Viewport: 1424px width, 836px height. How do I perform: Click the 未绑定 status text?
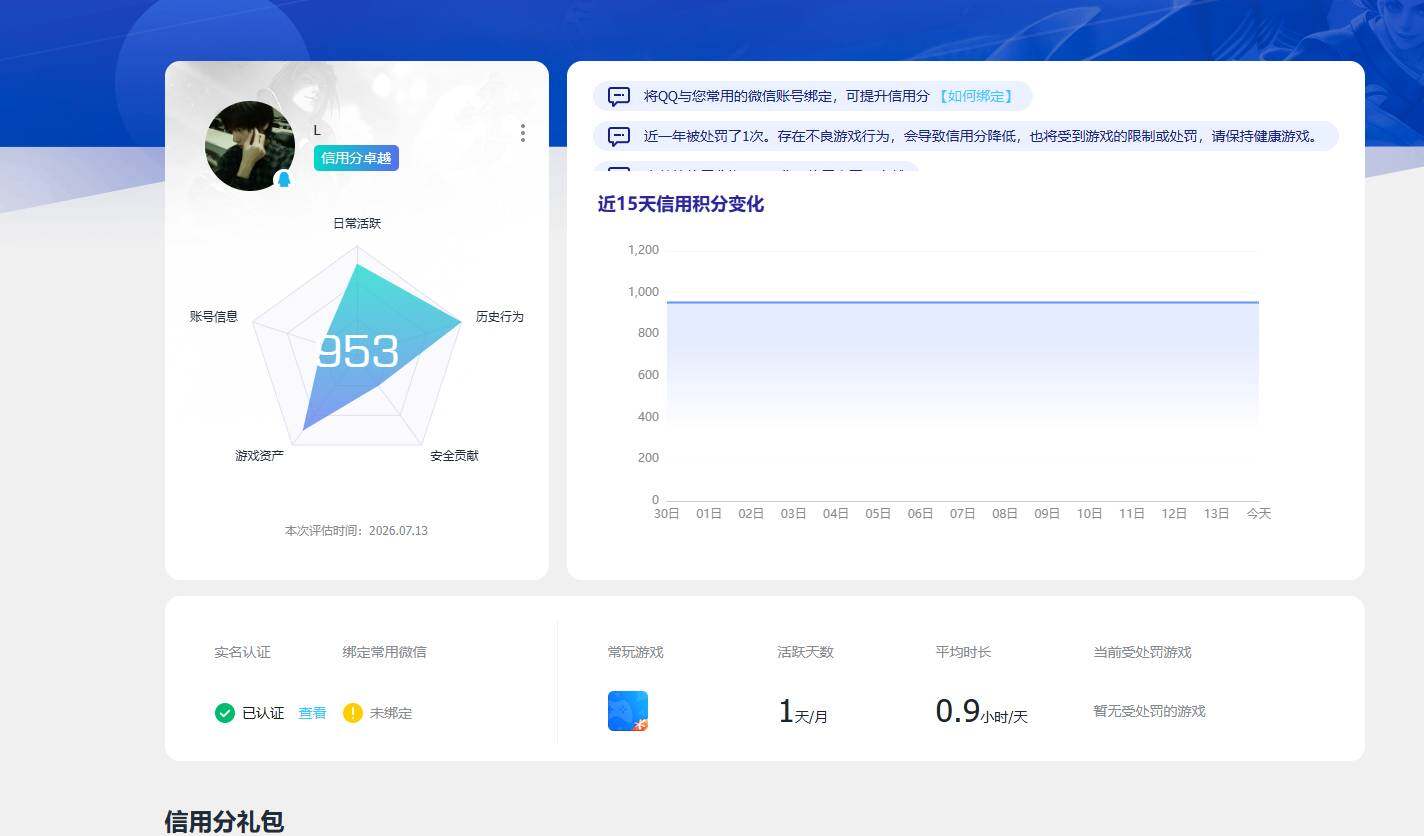(391, 713)
